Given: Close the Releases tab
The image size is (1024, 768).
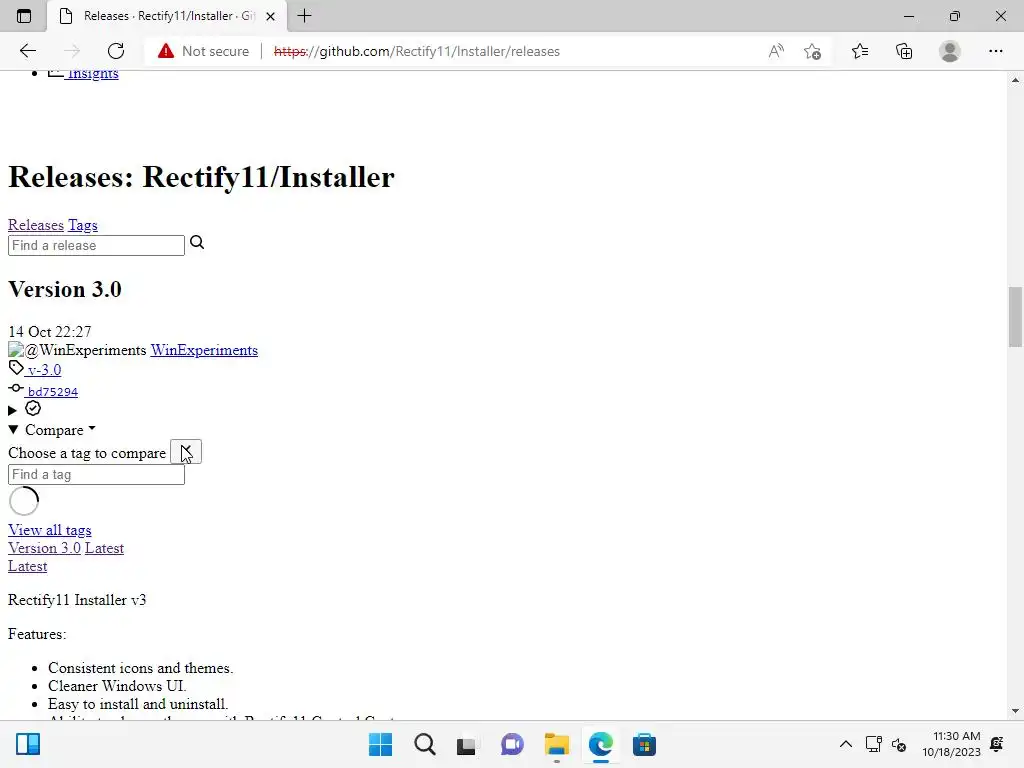Looking at the screenshot, I should point(270,16).
